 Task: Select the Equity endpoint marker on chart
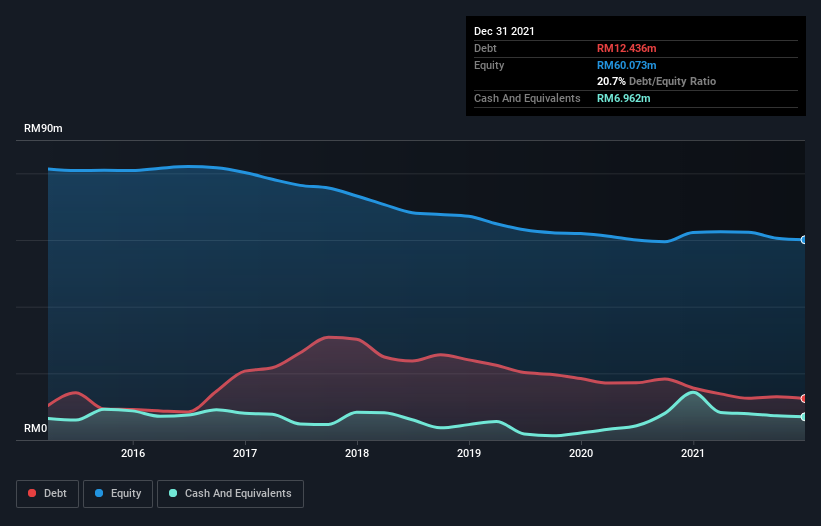804,240
